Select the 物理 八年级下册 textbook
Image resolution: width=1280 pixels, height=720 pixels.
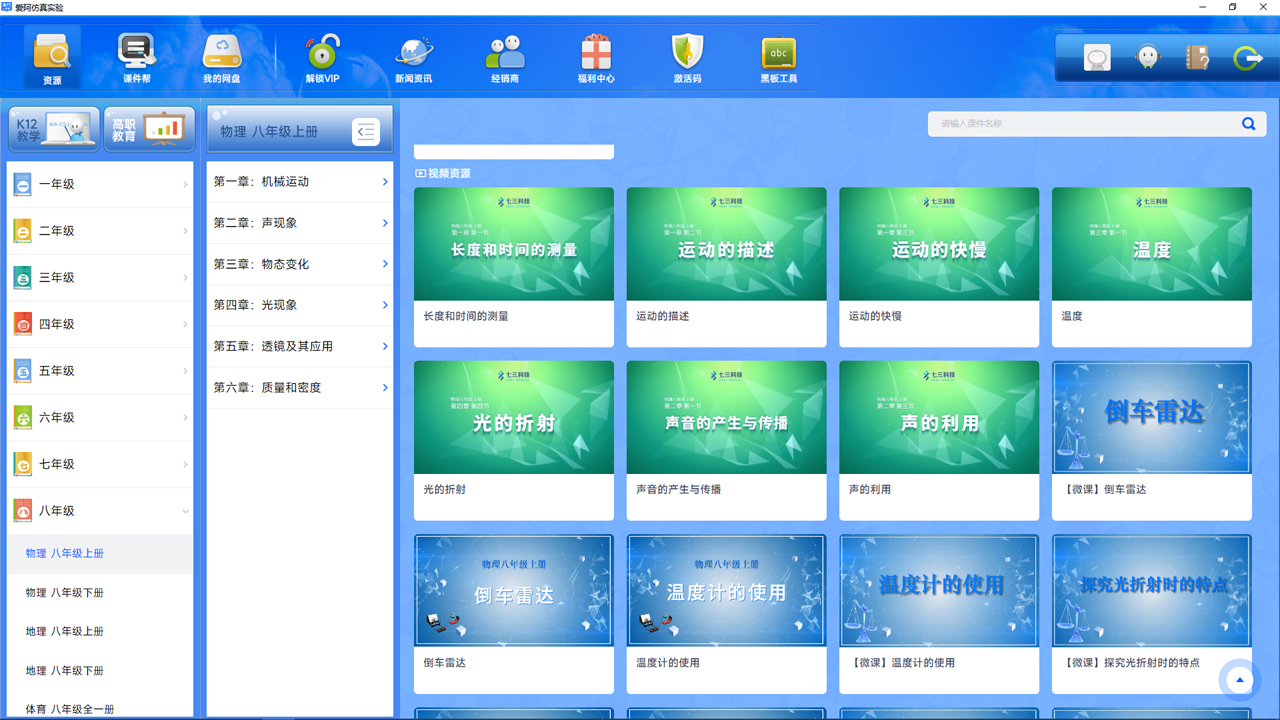(100, 592)
